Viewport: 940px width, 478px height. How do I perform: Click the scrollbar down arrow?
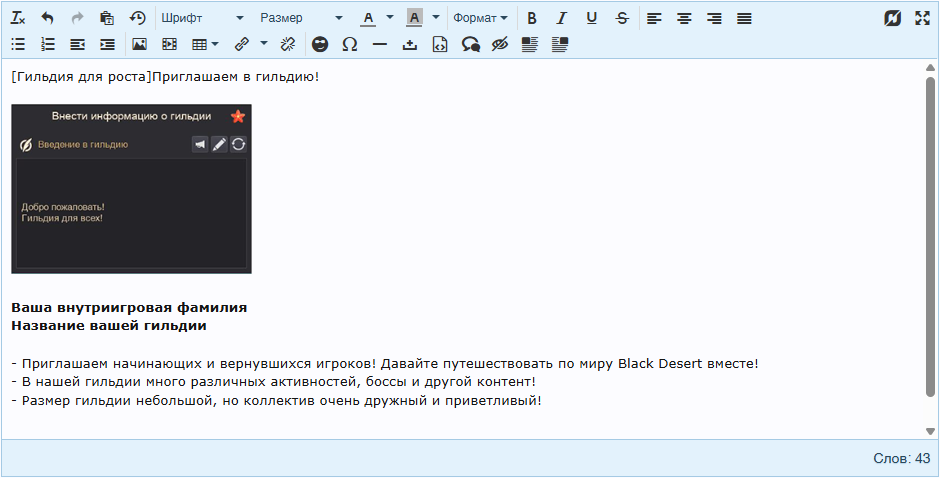tap(930, 431)
